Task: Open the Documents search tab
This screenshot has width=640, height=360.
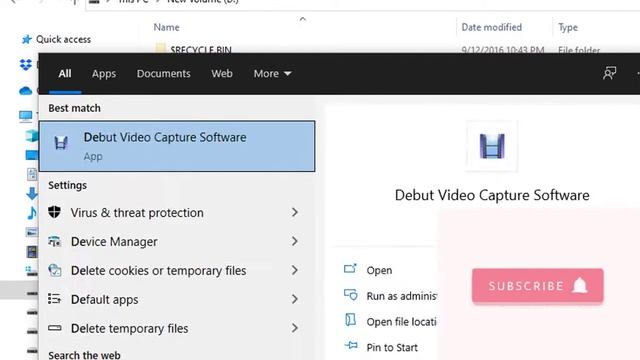Action: (163, 73)
